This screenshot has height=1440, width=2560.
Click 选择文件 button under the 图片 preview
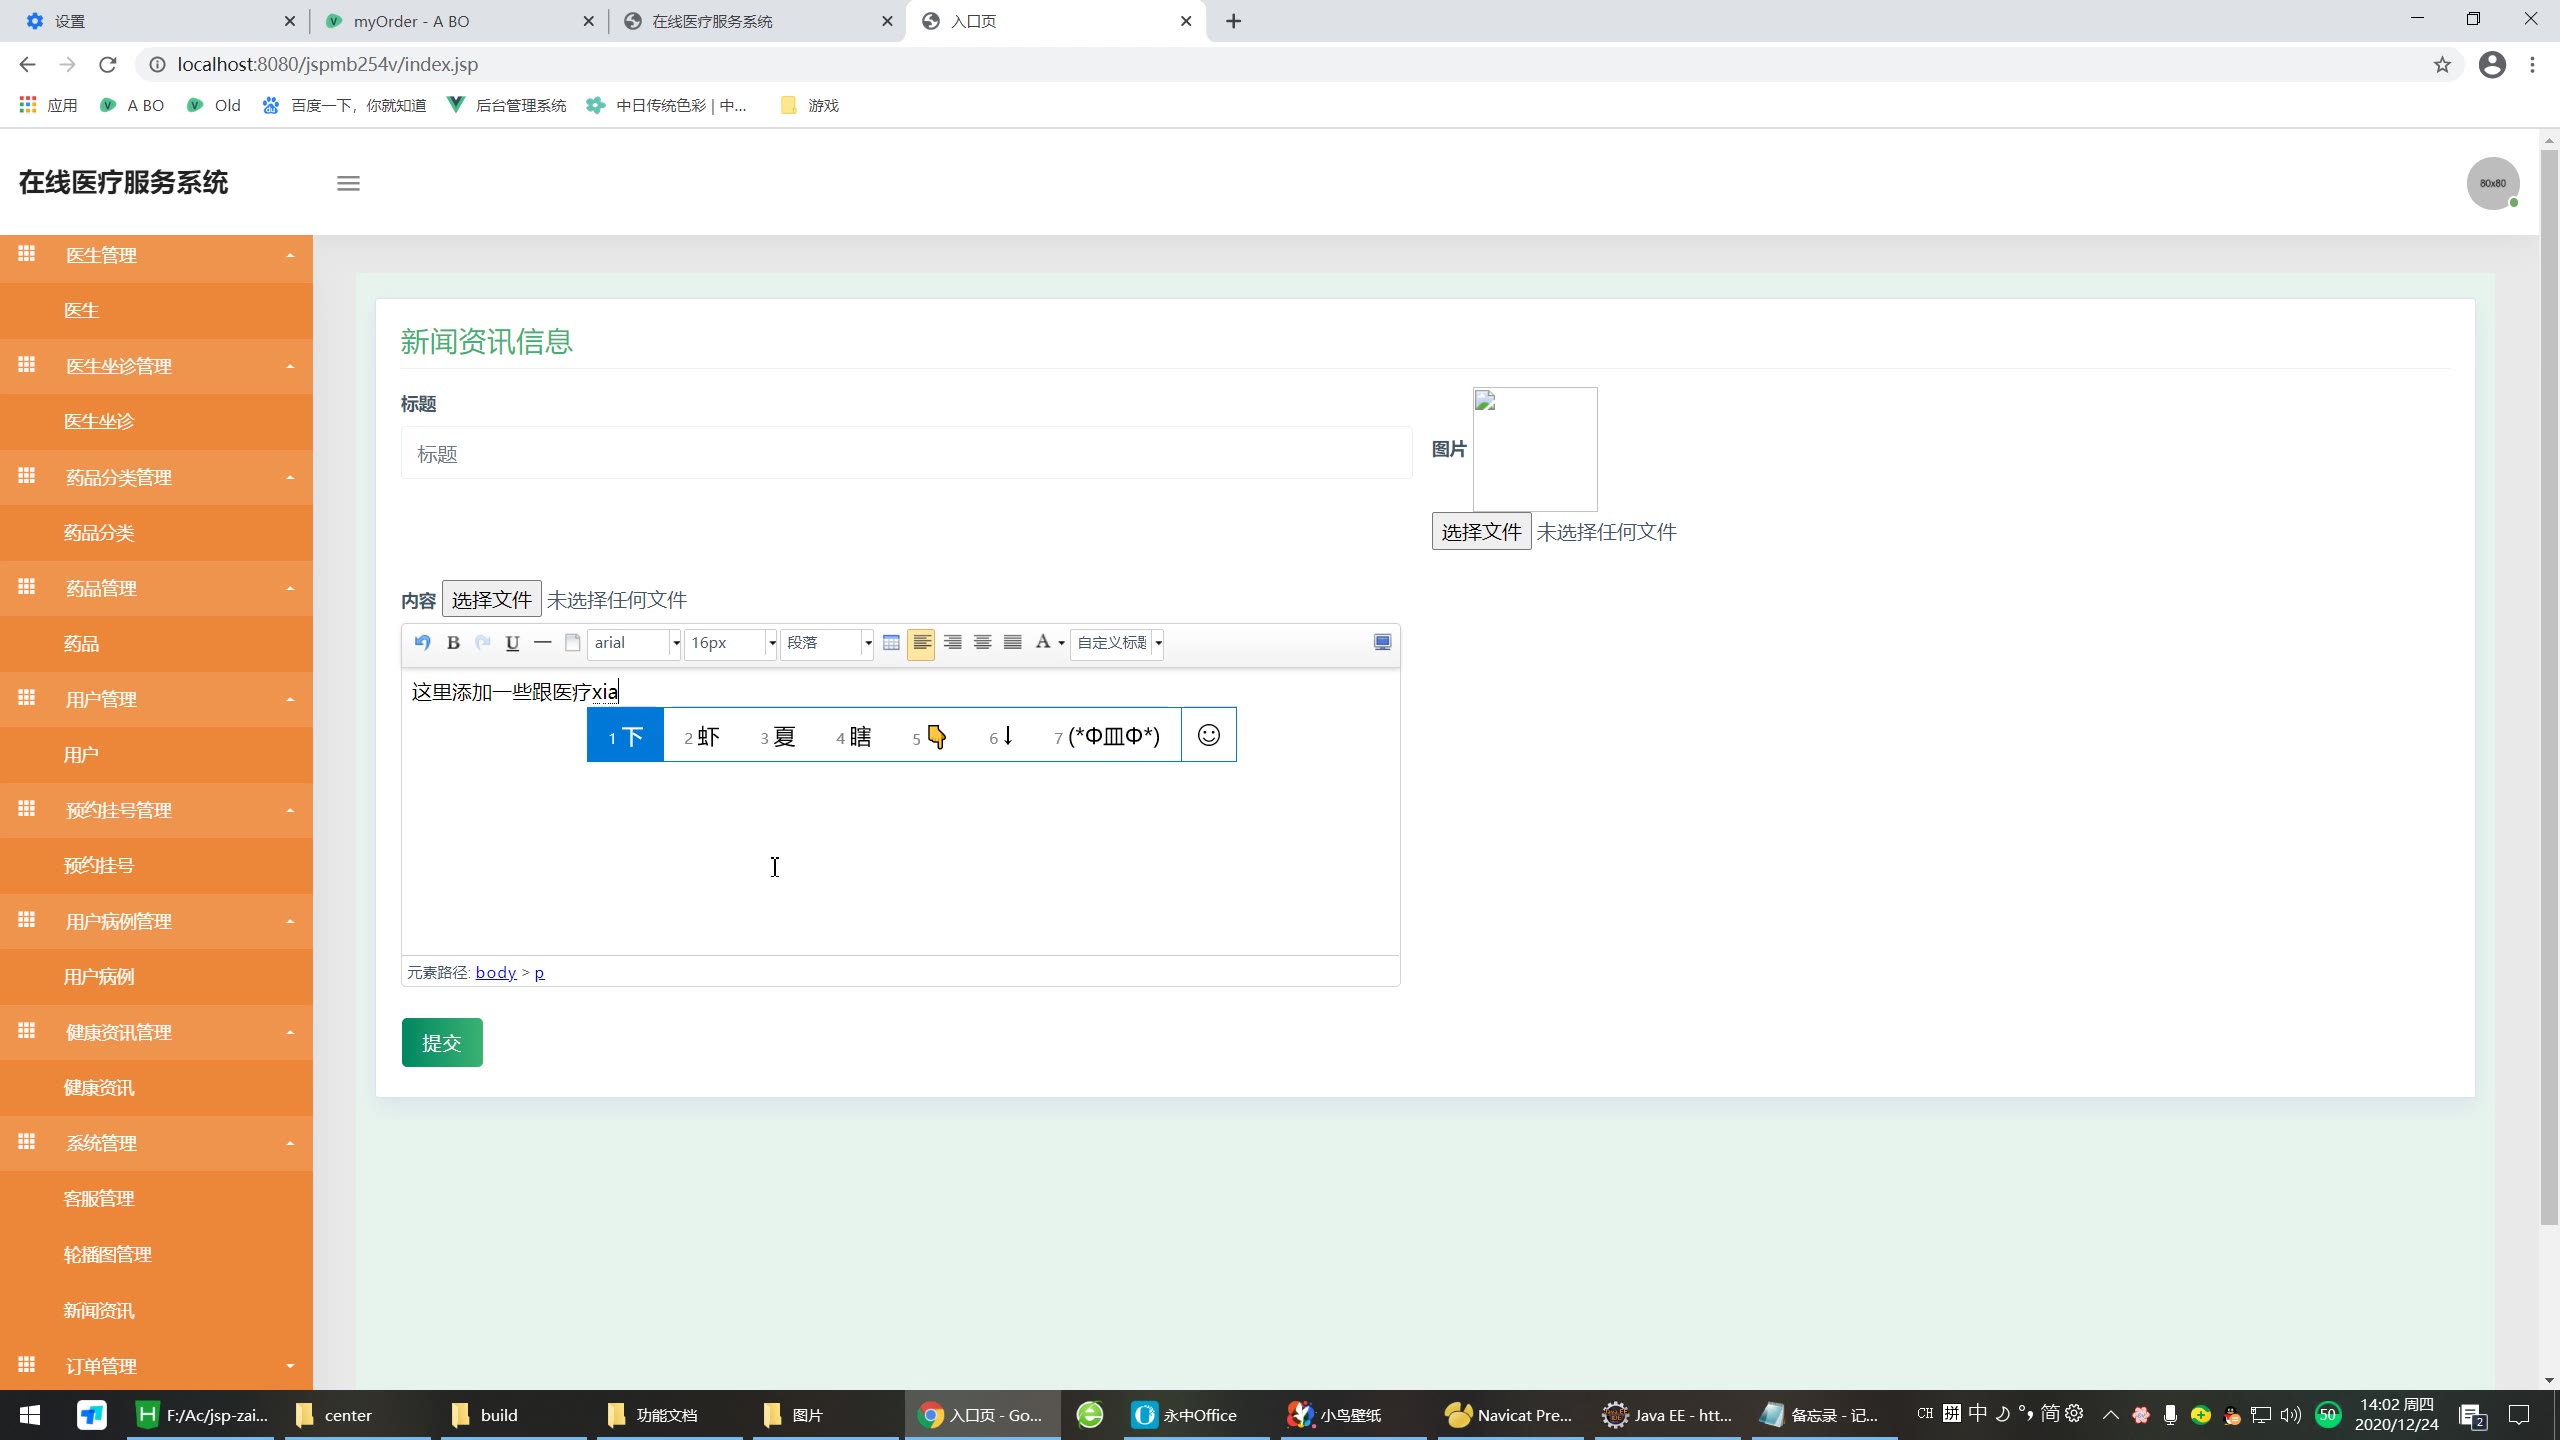(1481, 532)
